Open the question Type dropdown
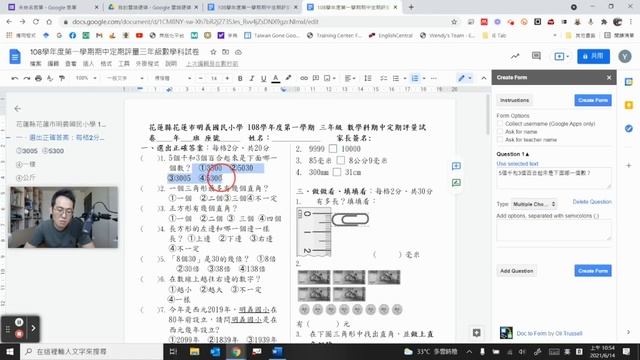640x360 pixels. pos(534,204)
